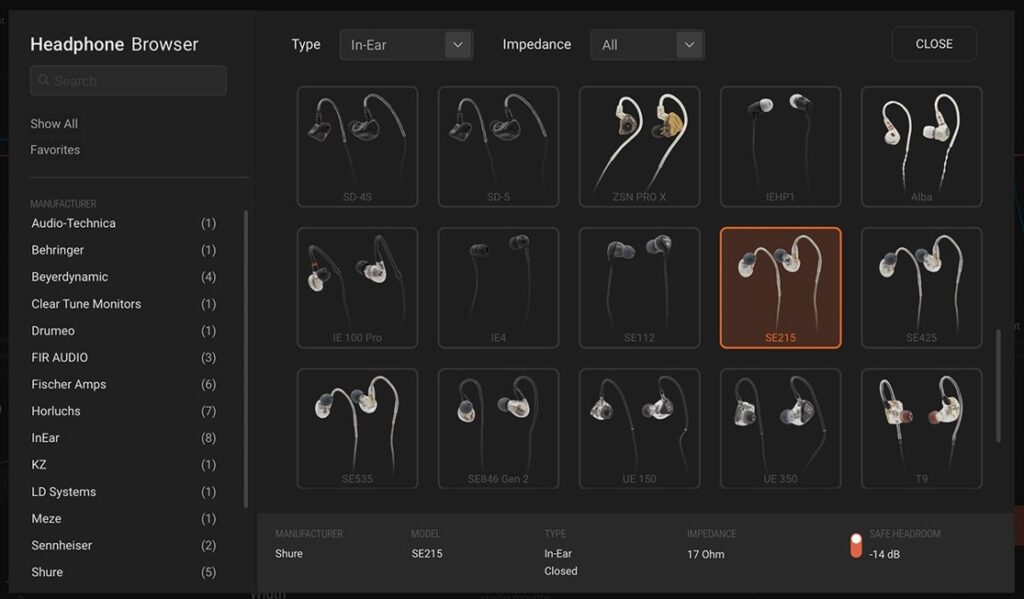Filter by KZ manufacturer
Screen dimensions: 1024x599
[123, 464]
